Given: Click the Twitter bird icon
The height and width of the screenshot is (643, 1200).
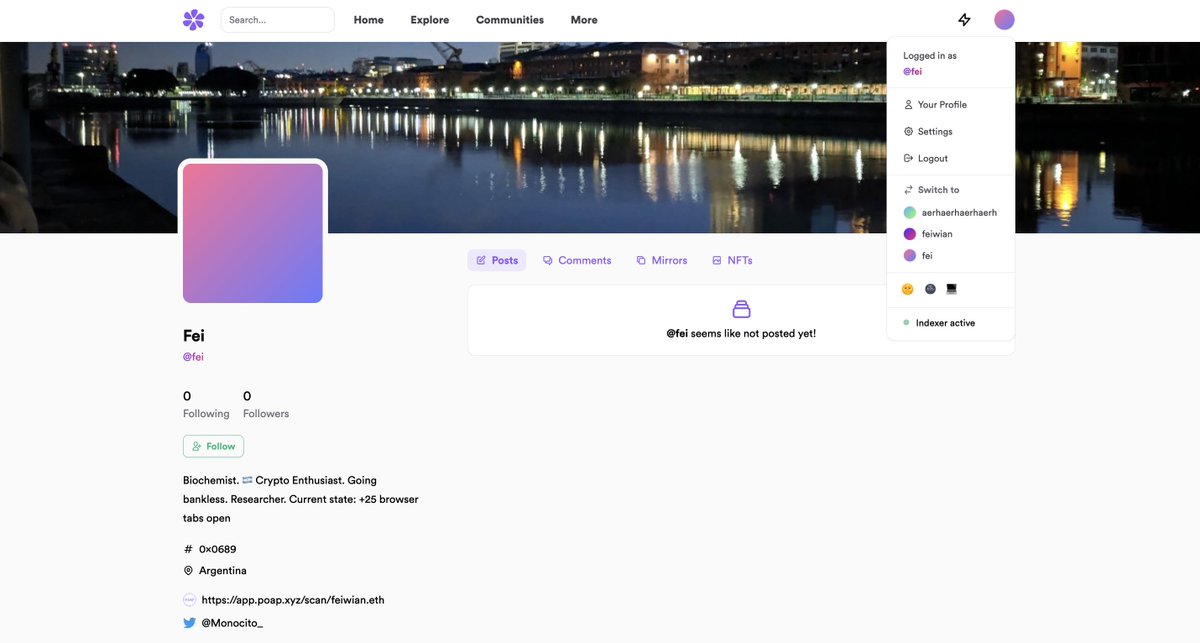Looking at the screenshot, I should [189, 622].
